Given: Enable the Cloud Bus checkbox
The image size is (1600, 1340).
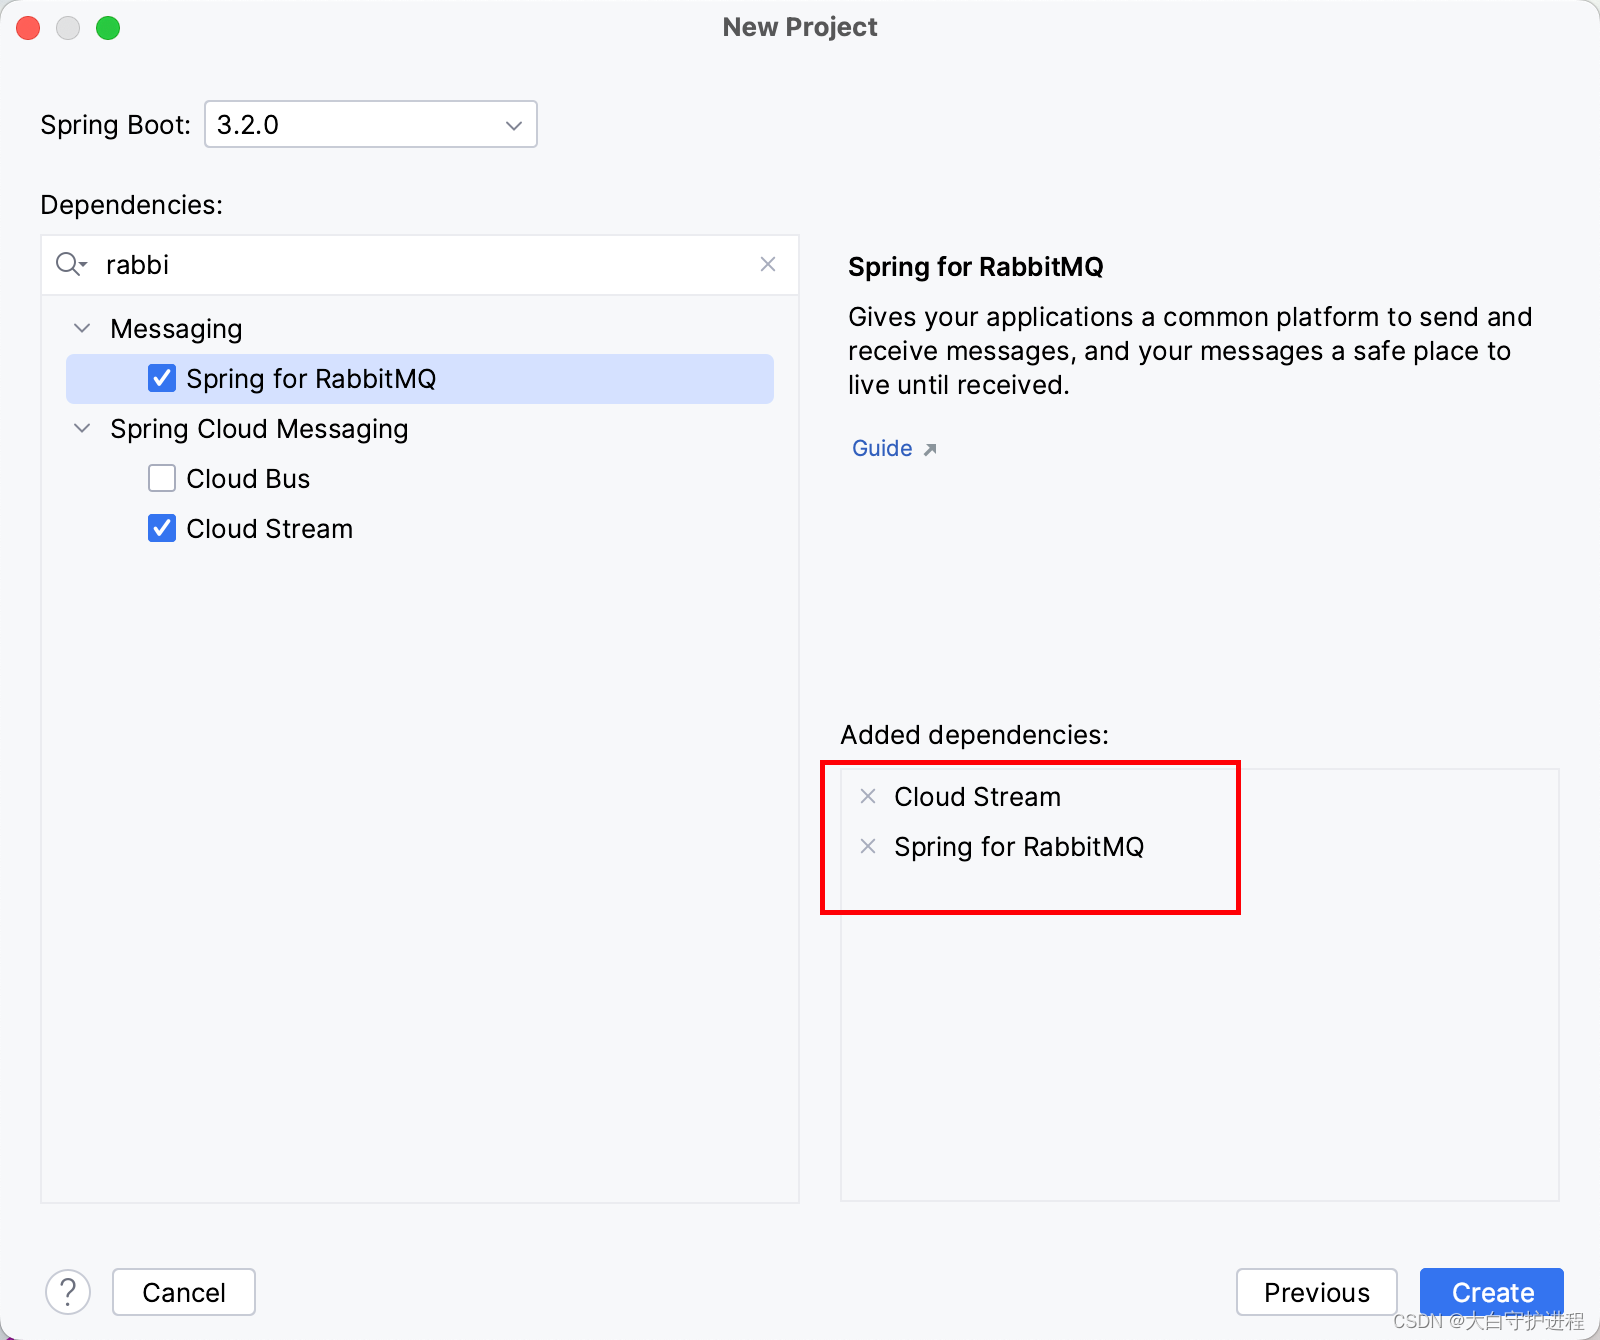Looking at the screenshot, I should tap(162, 478).
